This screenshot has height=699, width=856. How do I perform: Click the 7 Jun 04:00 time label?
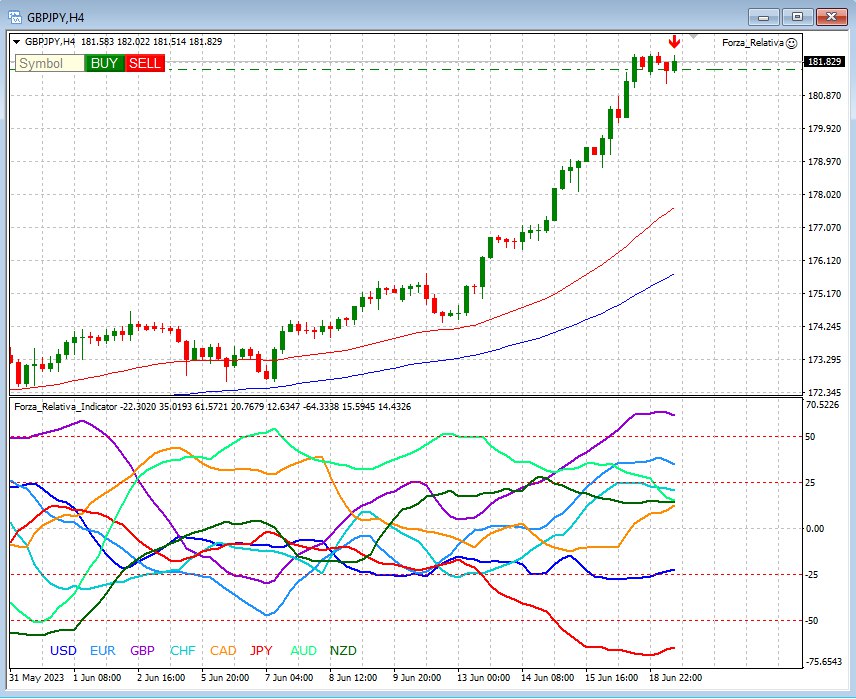(x=289, y=678)
